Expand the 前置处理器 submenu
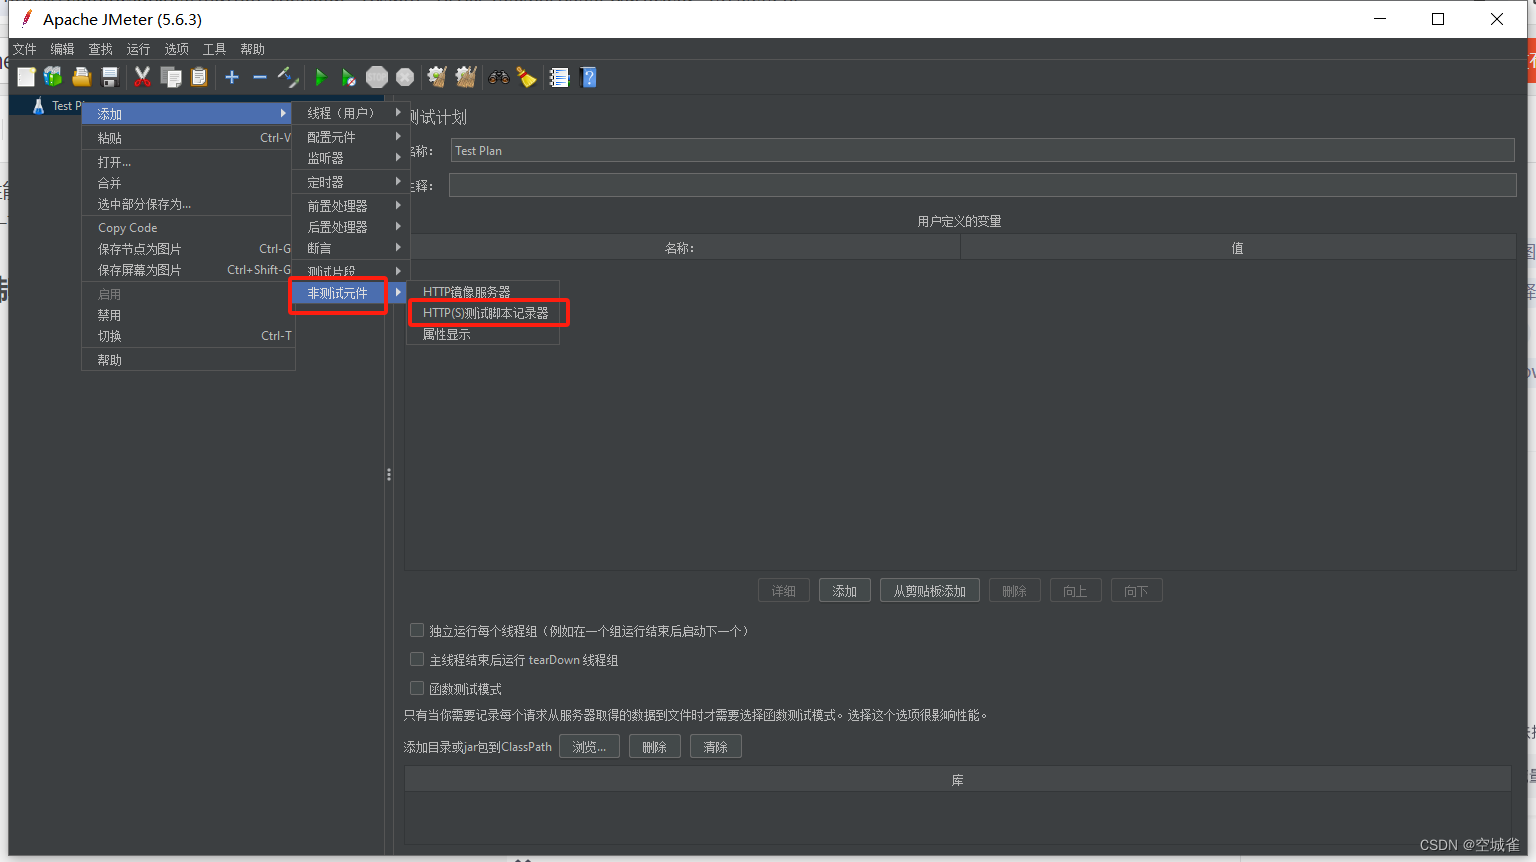Screen dimensions: 1536x862 pos(350,206)
